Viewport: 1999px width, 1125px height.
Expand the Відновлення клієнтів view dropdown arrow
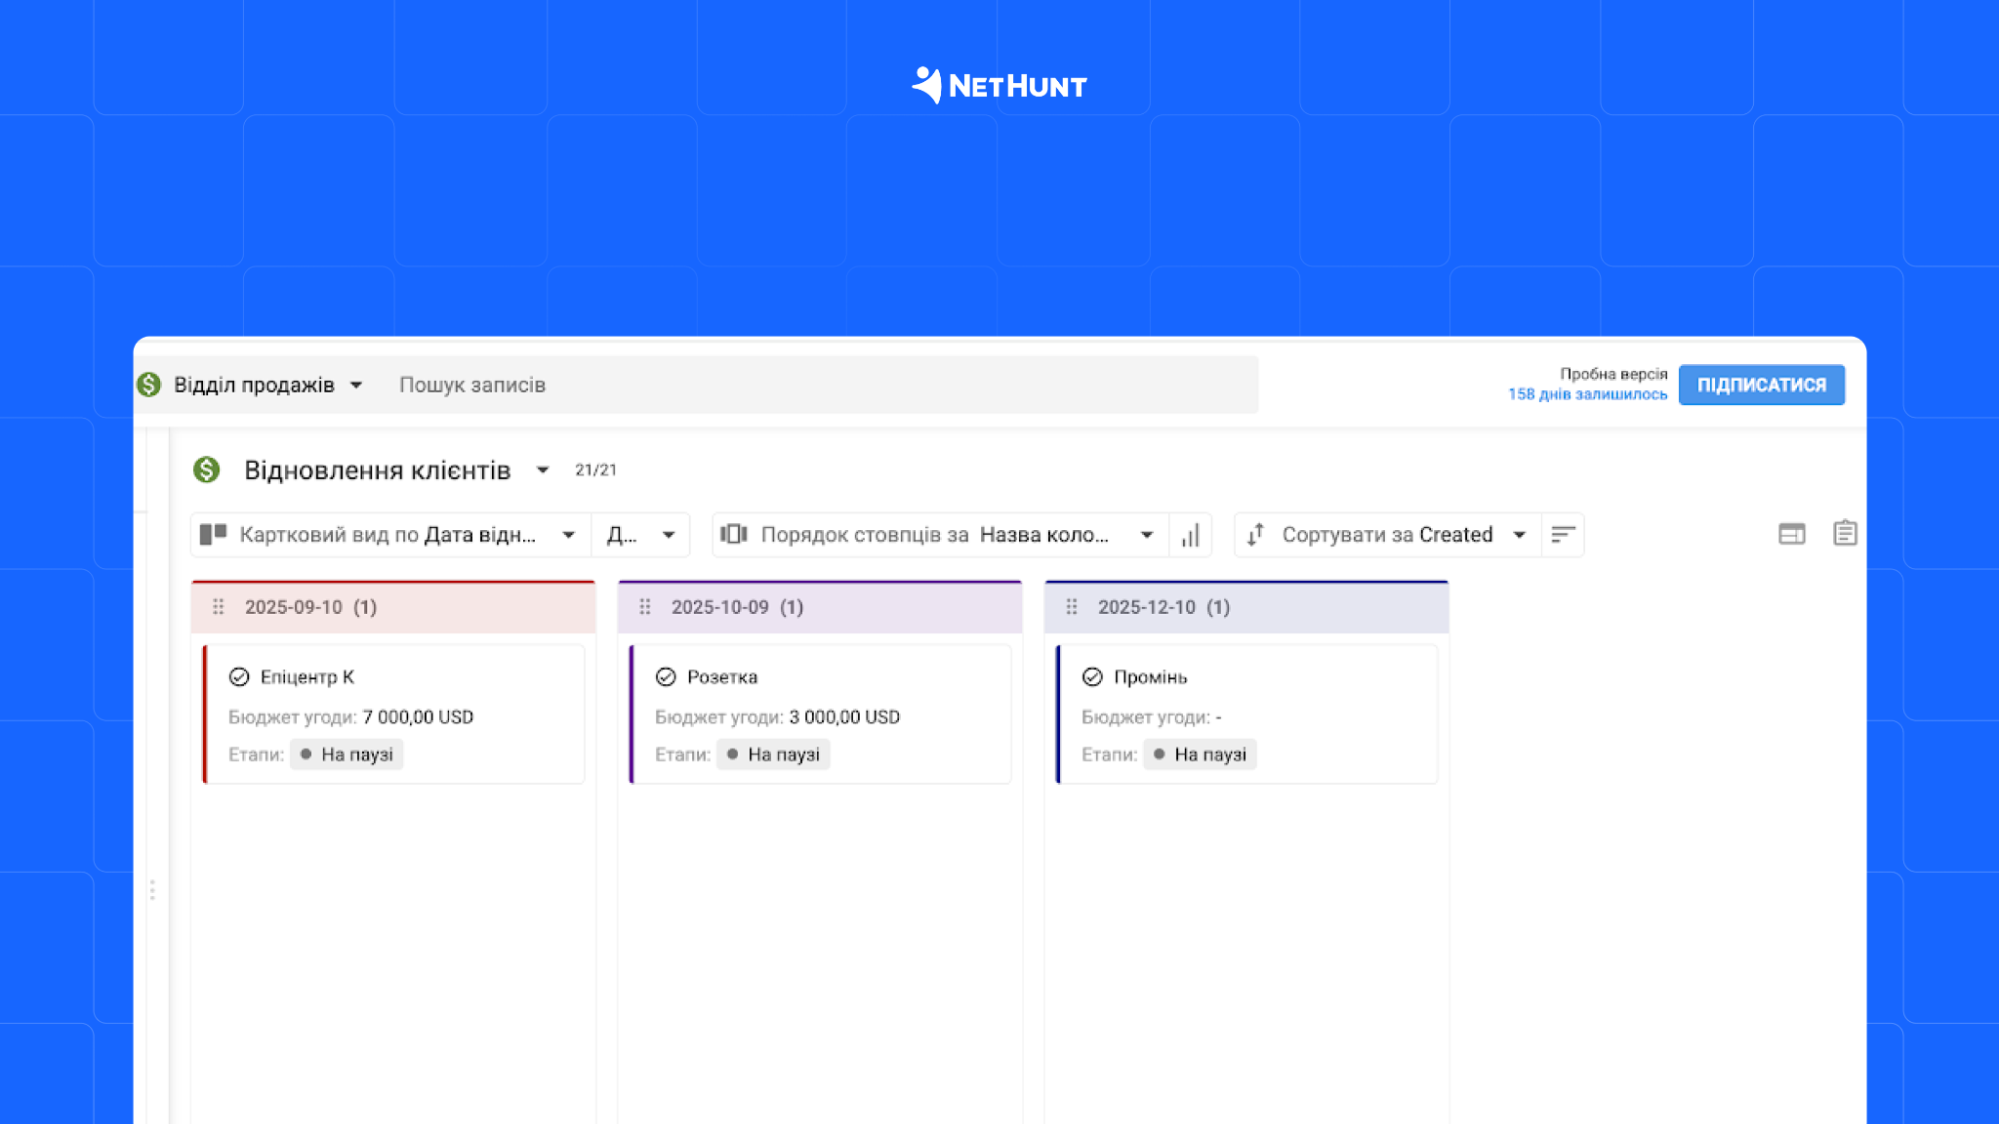542,470
